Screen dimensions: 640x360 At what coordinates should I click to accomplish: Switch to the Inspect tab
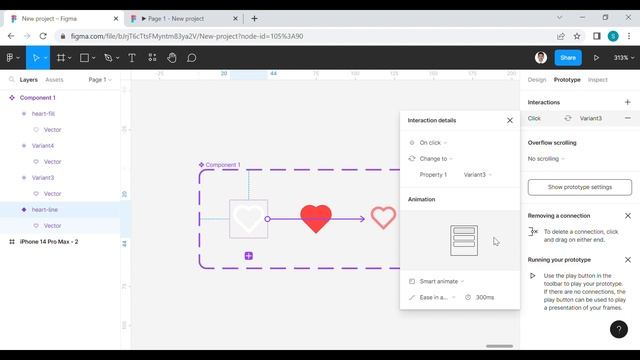(x=598, y=80)
